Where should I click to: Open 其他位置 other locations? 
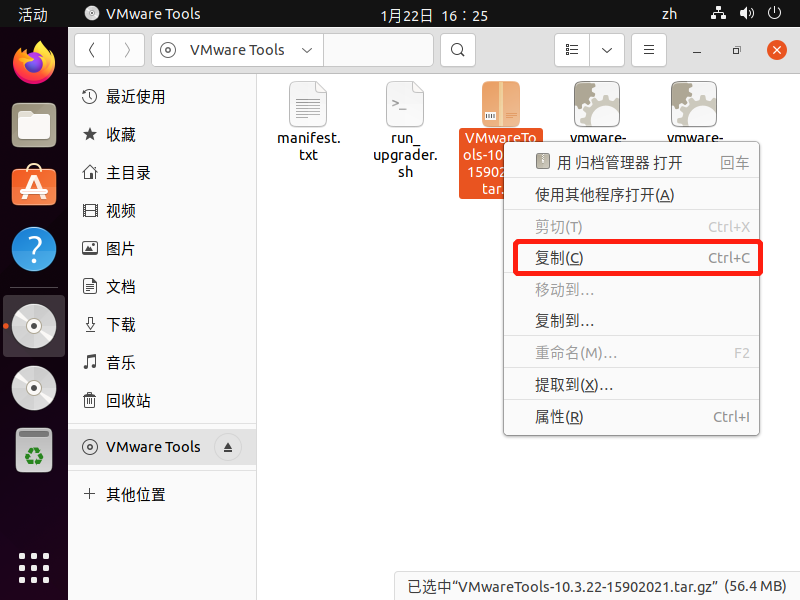162,494
